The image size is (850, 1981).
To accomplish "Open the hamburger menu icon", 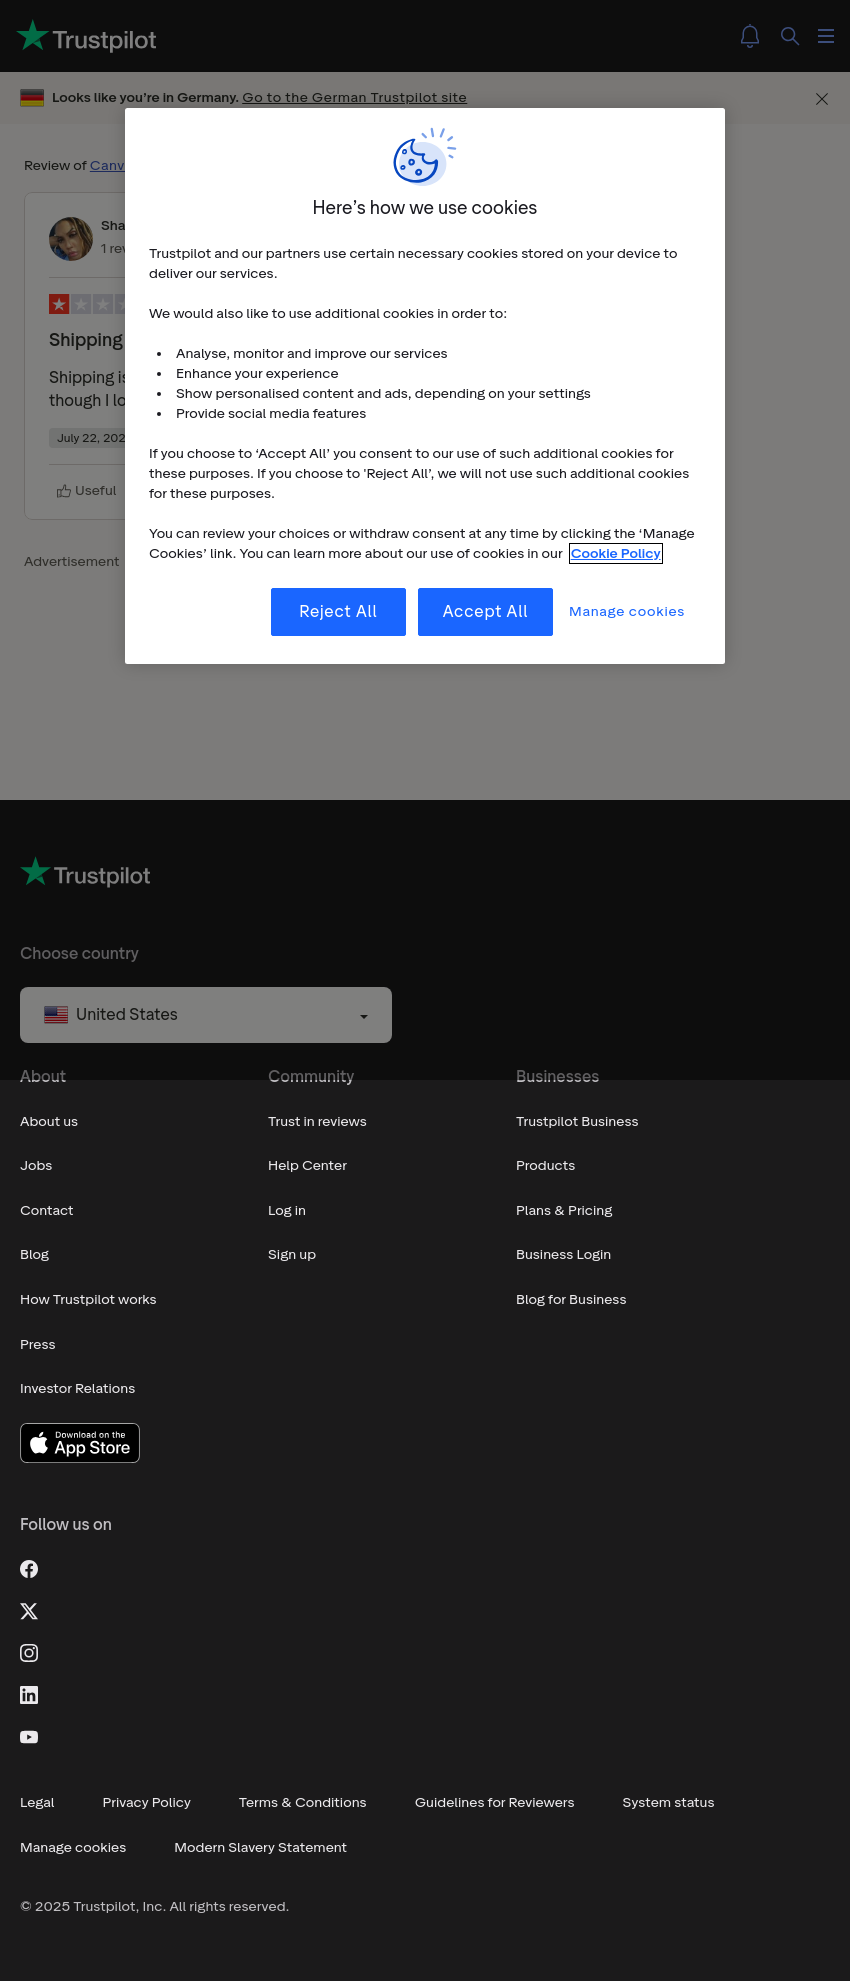I will (x=826, y=36).
